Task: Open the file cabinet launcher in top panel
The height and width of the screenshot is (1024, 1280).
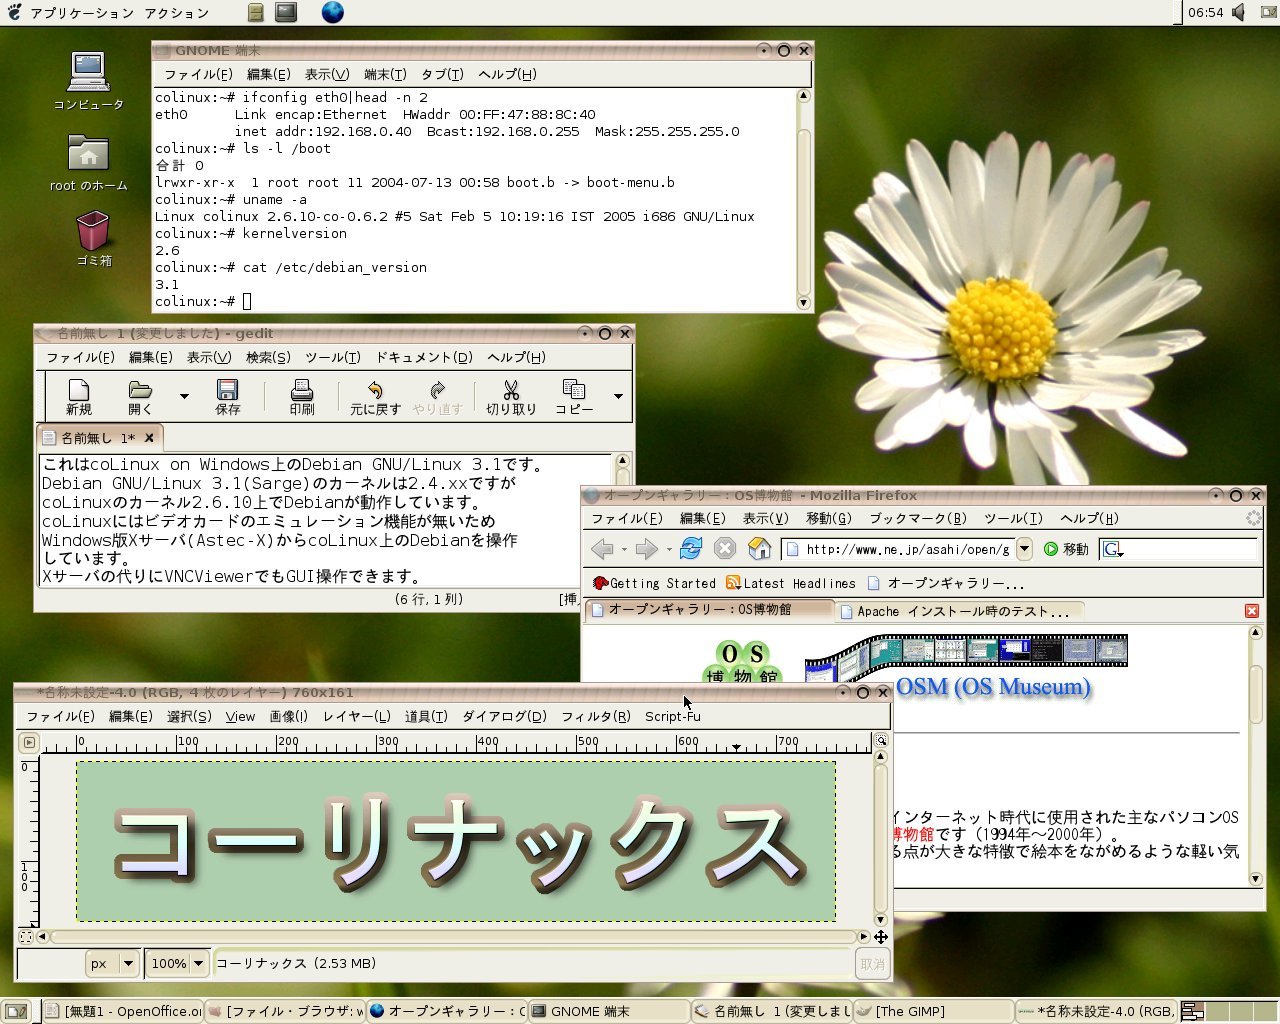Action: click(256, 12)
